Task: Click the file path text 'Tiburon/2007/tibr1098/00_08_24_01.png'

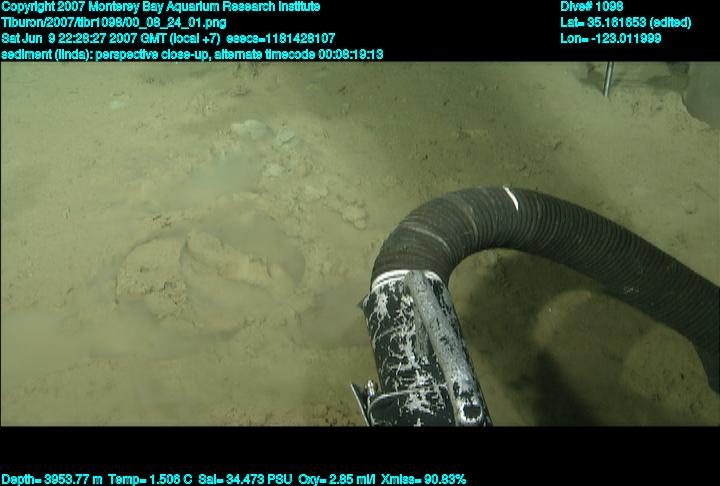Action: pyautogui.click(x=113, y=23)
